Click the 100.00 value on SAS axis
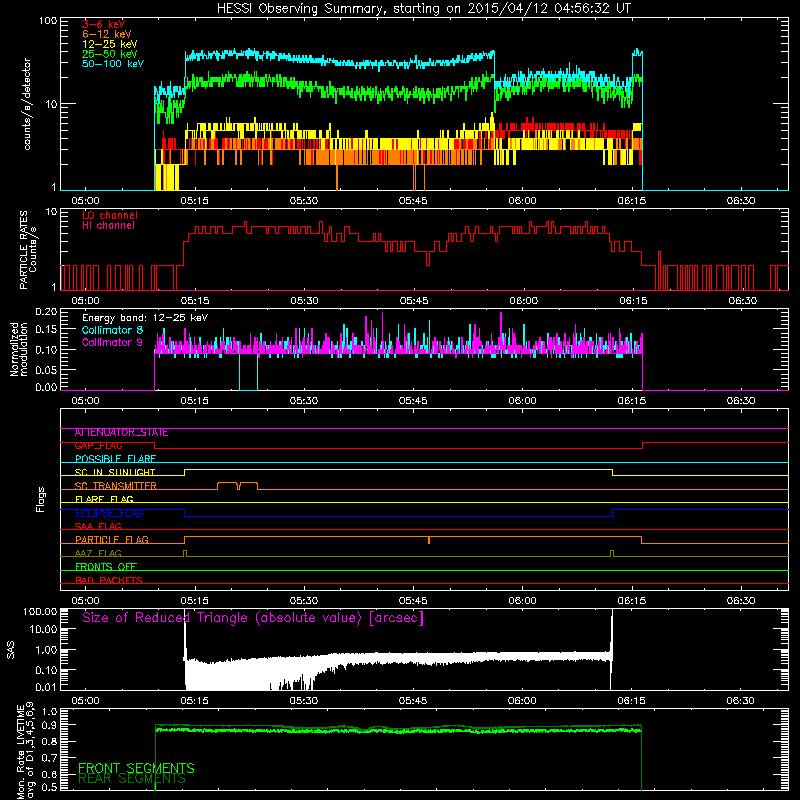 (x=40, y=611)
